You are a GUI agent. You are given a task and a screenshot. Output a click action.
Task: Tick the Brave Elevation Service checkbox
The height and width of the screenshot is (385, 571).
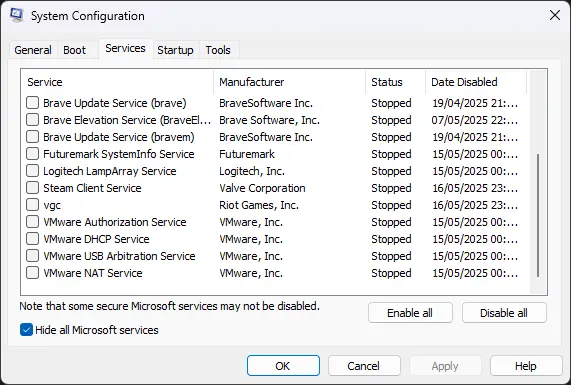[32, 120]
